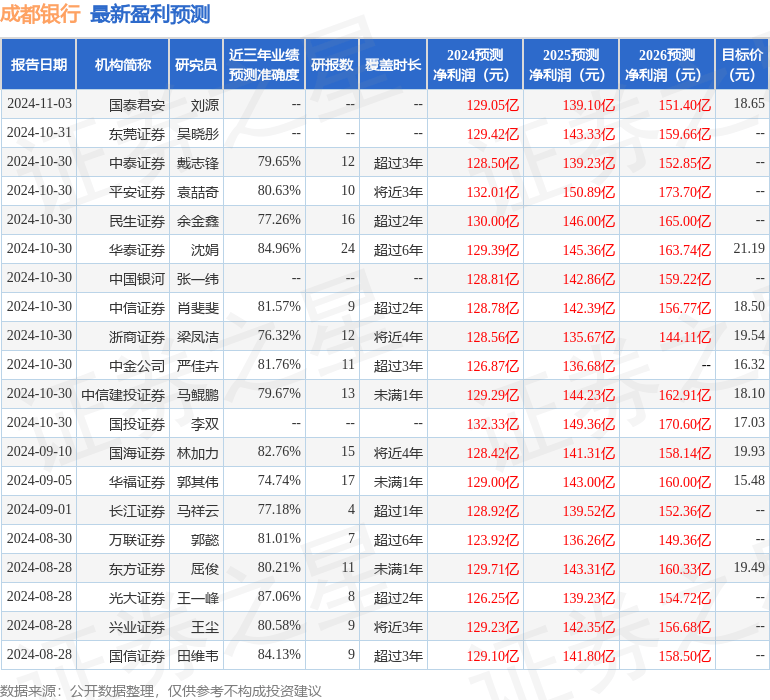The width and height of the screenshot is (770, 700).
Task: Select institution 长江证券
Action: [137, 510]
